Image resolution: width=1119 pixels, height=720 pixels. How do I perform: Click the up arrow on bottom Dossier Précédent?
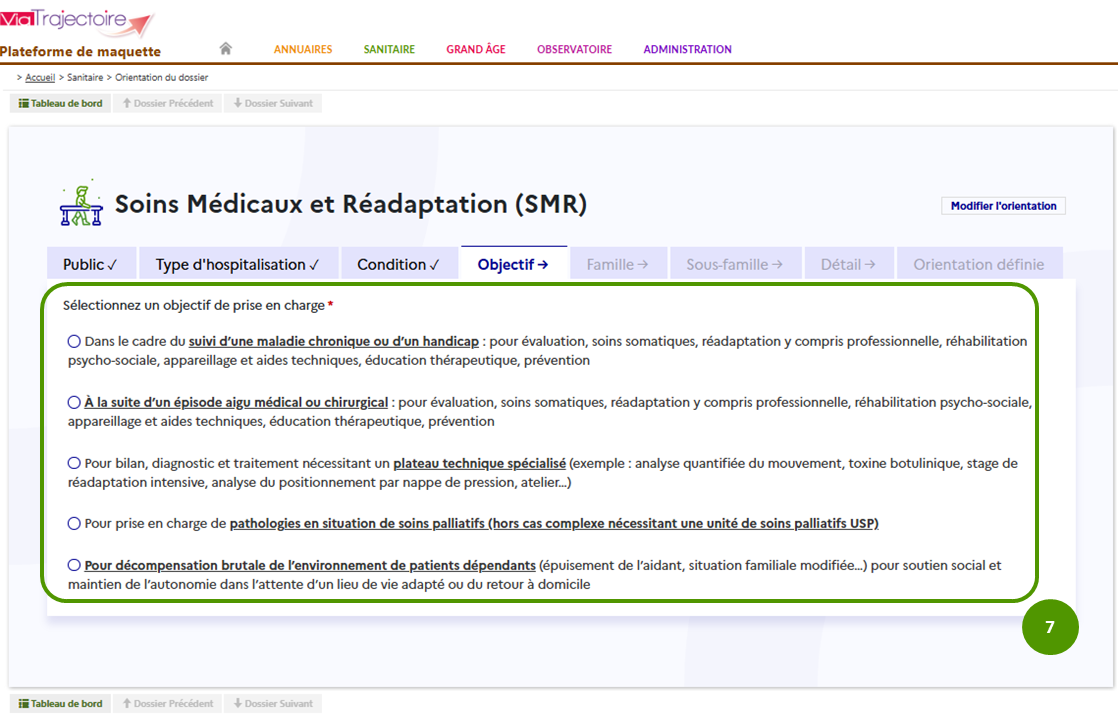pos(127,704)
